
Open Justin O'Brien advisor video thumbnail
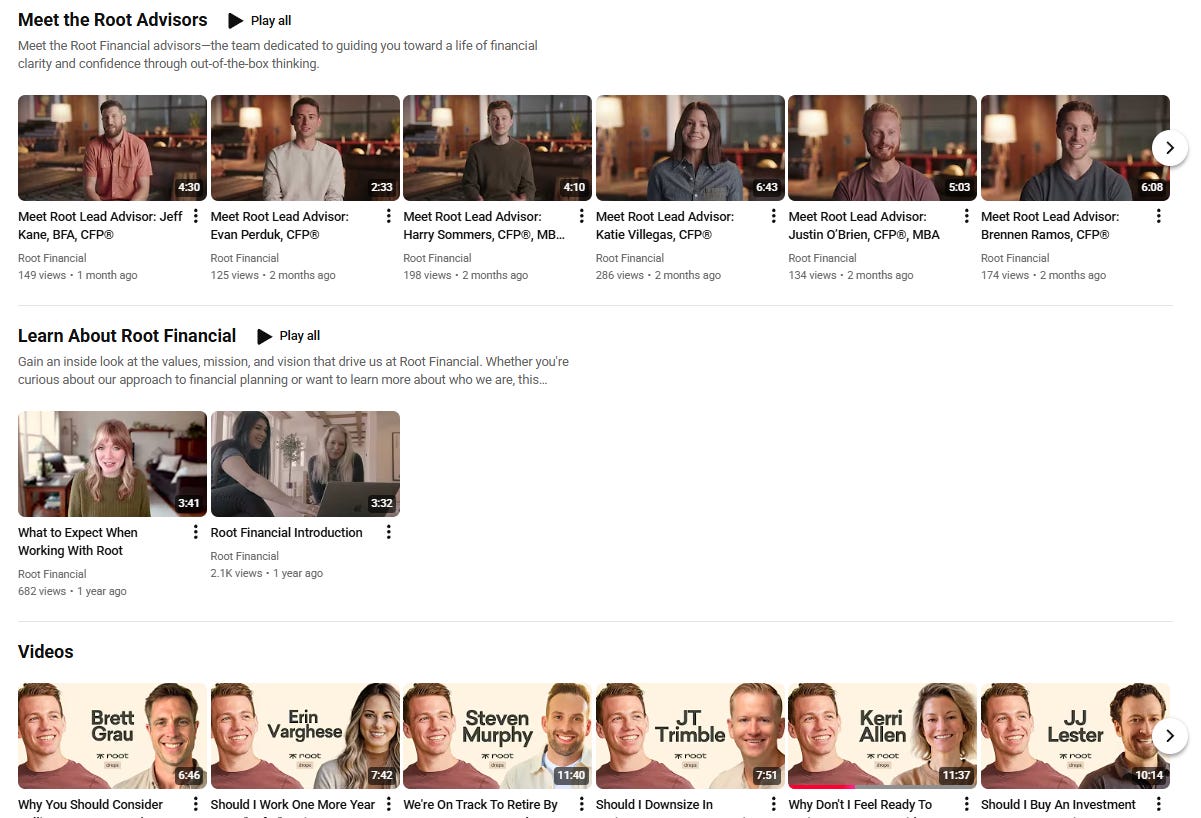click(882, 148)
